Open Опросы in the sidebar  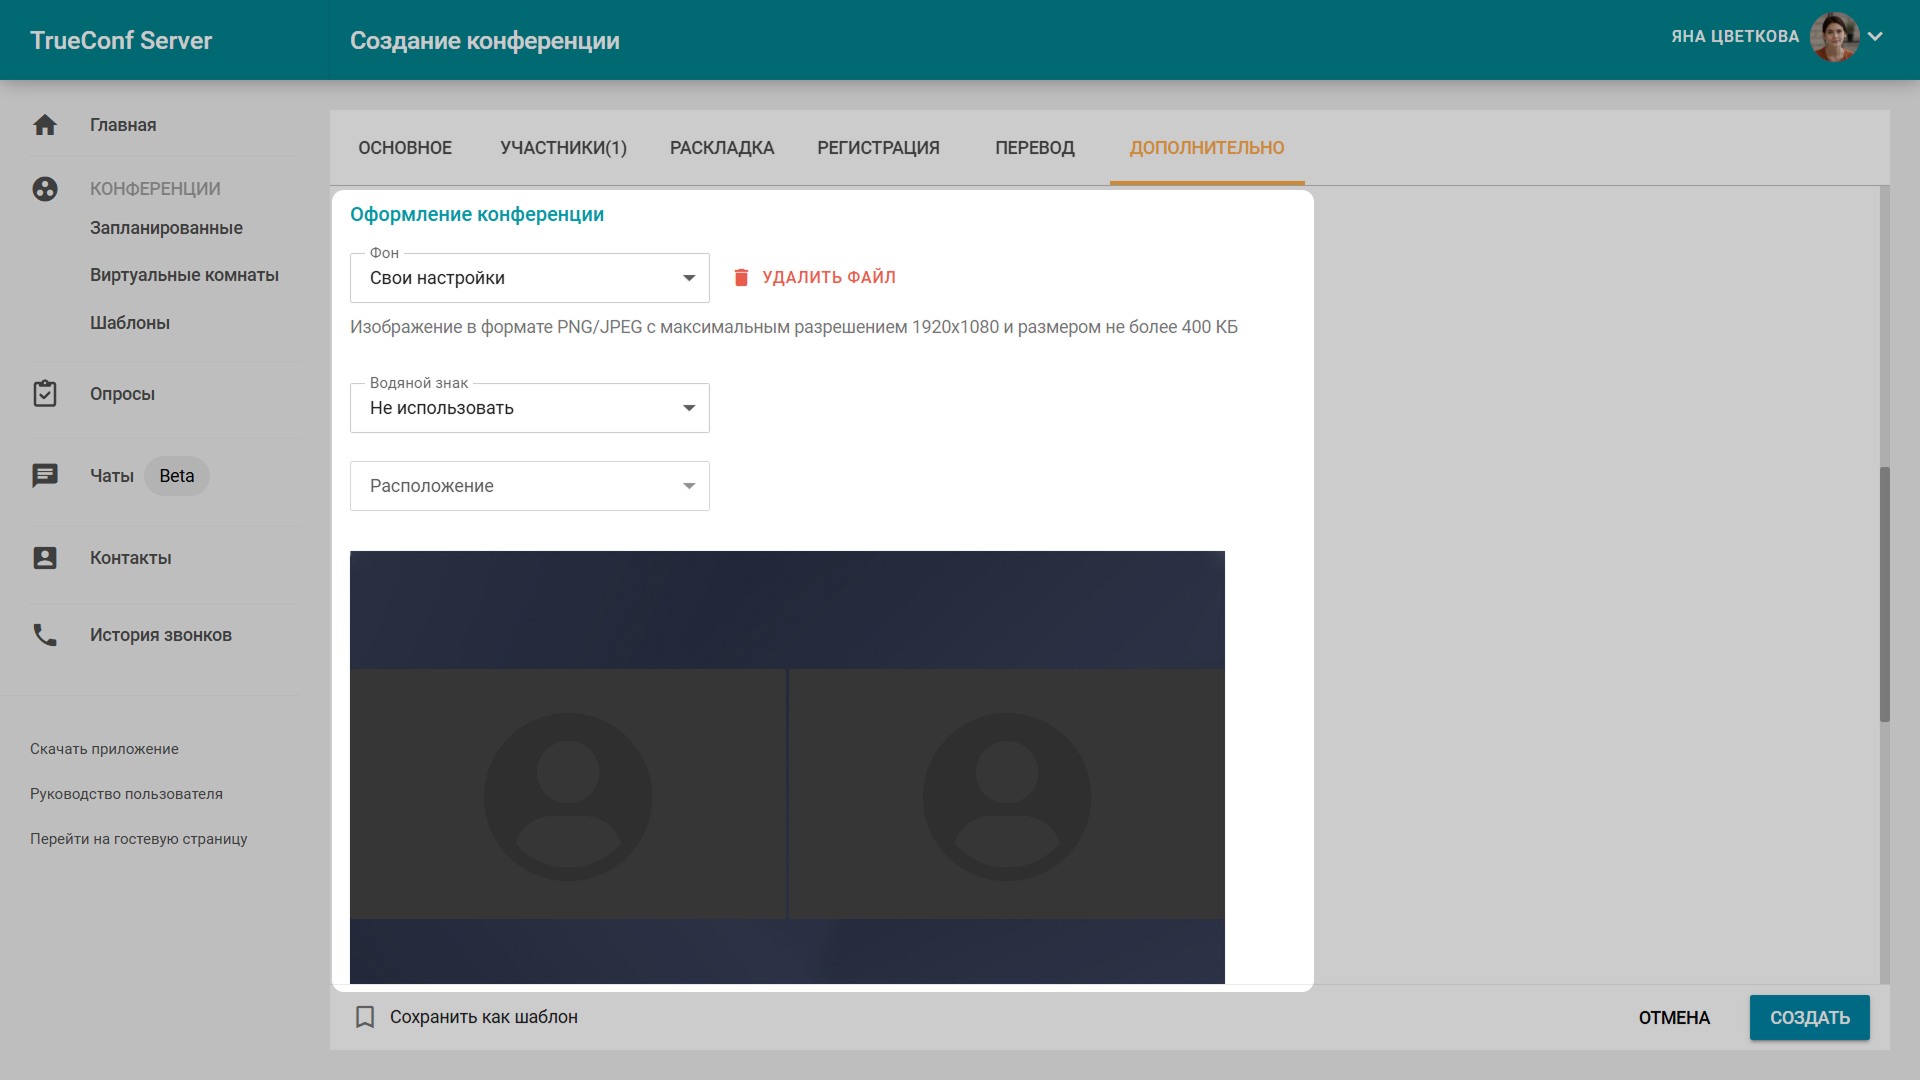coord(122,394)
